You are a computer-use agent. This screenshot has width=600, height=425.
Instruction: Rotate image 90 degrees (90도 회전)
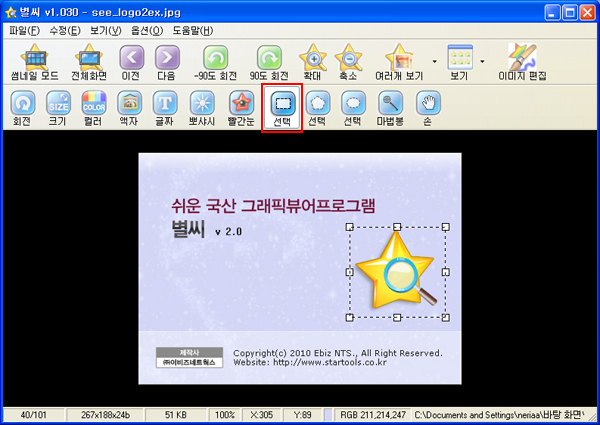pyautogui.click(x=269, y=62)
